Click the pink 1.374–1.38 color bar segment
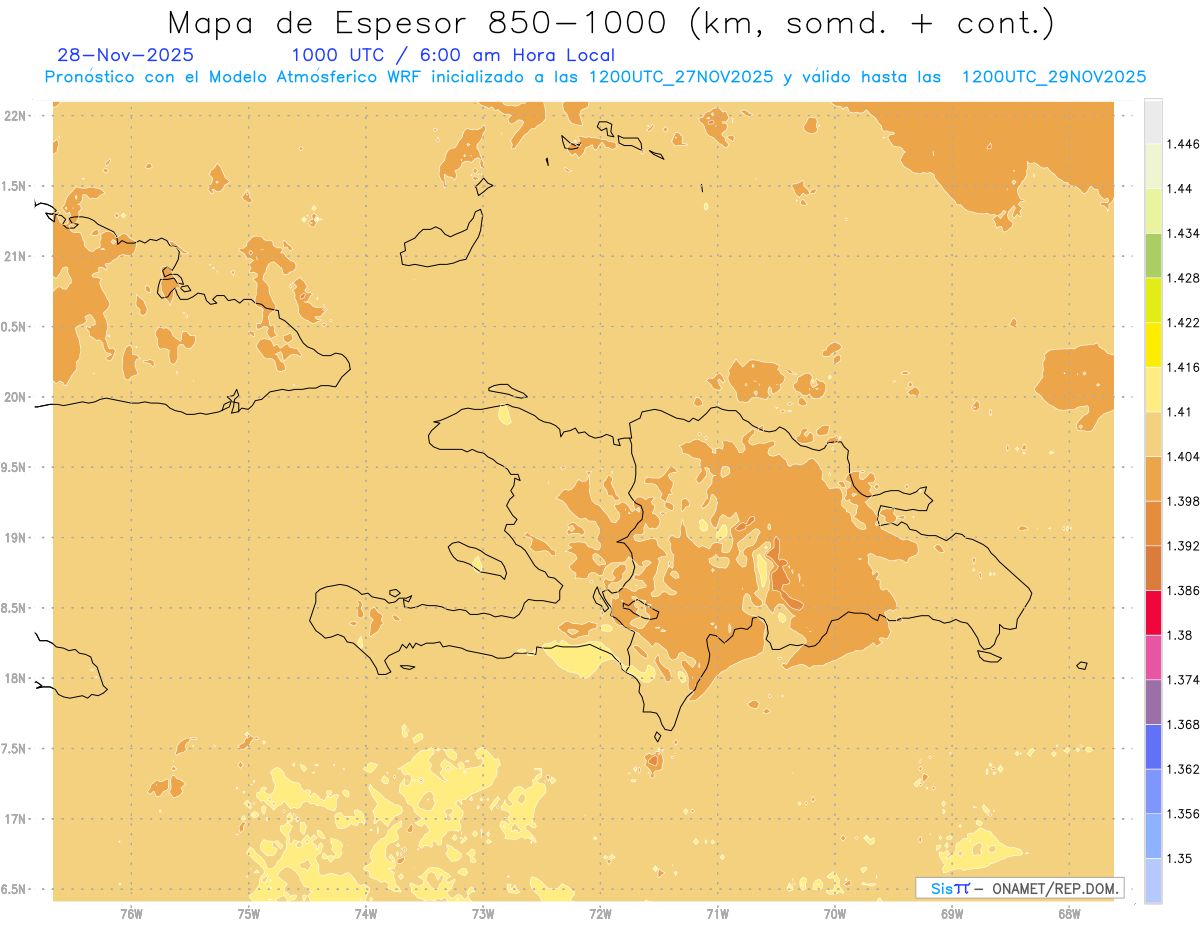Image resolution: width=1200 pixels, height=927 pixels. [1153, 657]
